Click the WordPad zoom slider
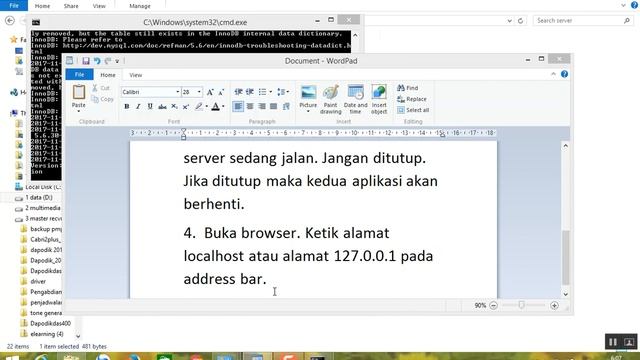This screenshot has width=640, height=360. 522,305
